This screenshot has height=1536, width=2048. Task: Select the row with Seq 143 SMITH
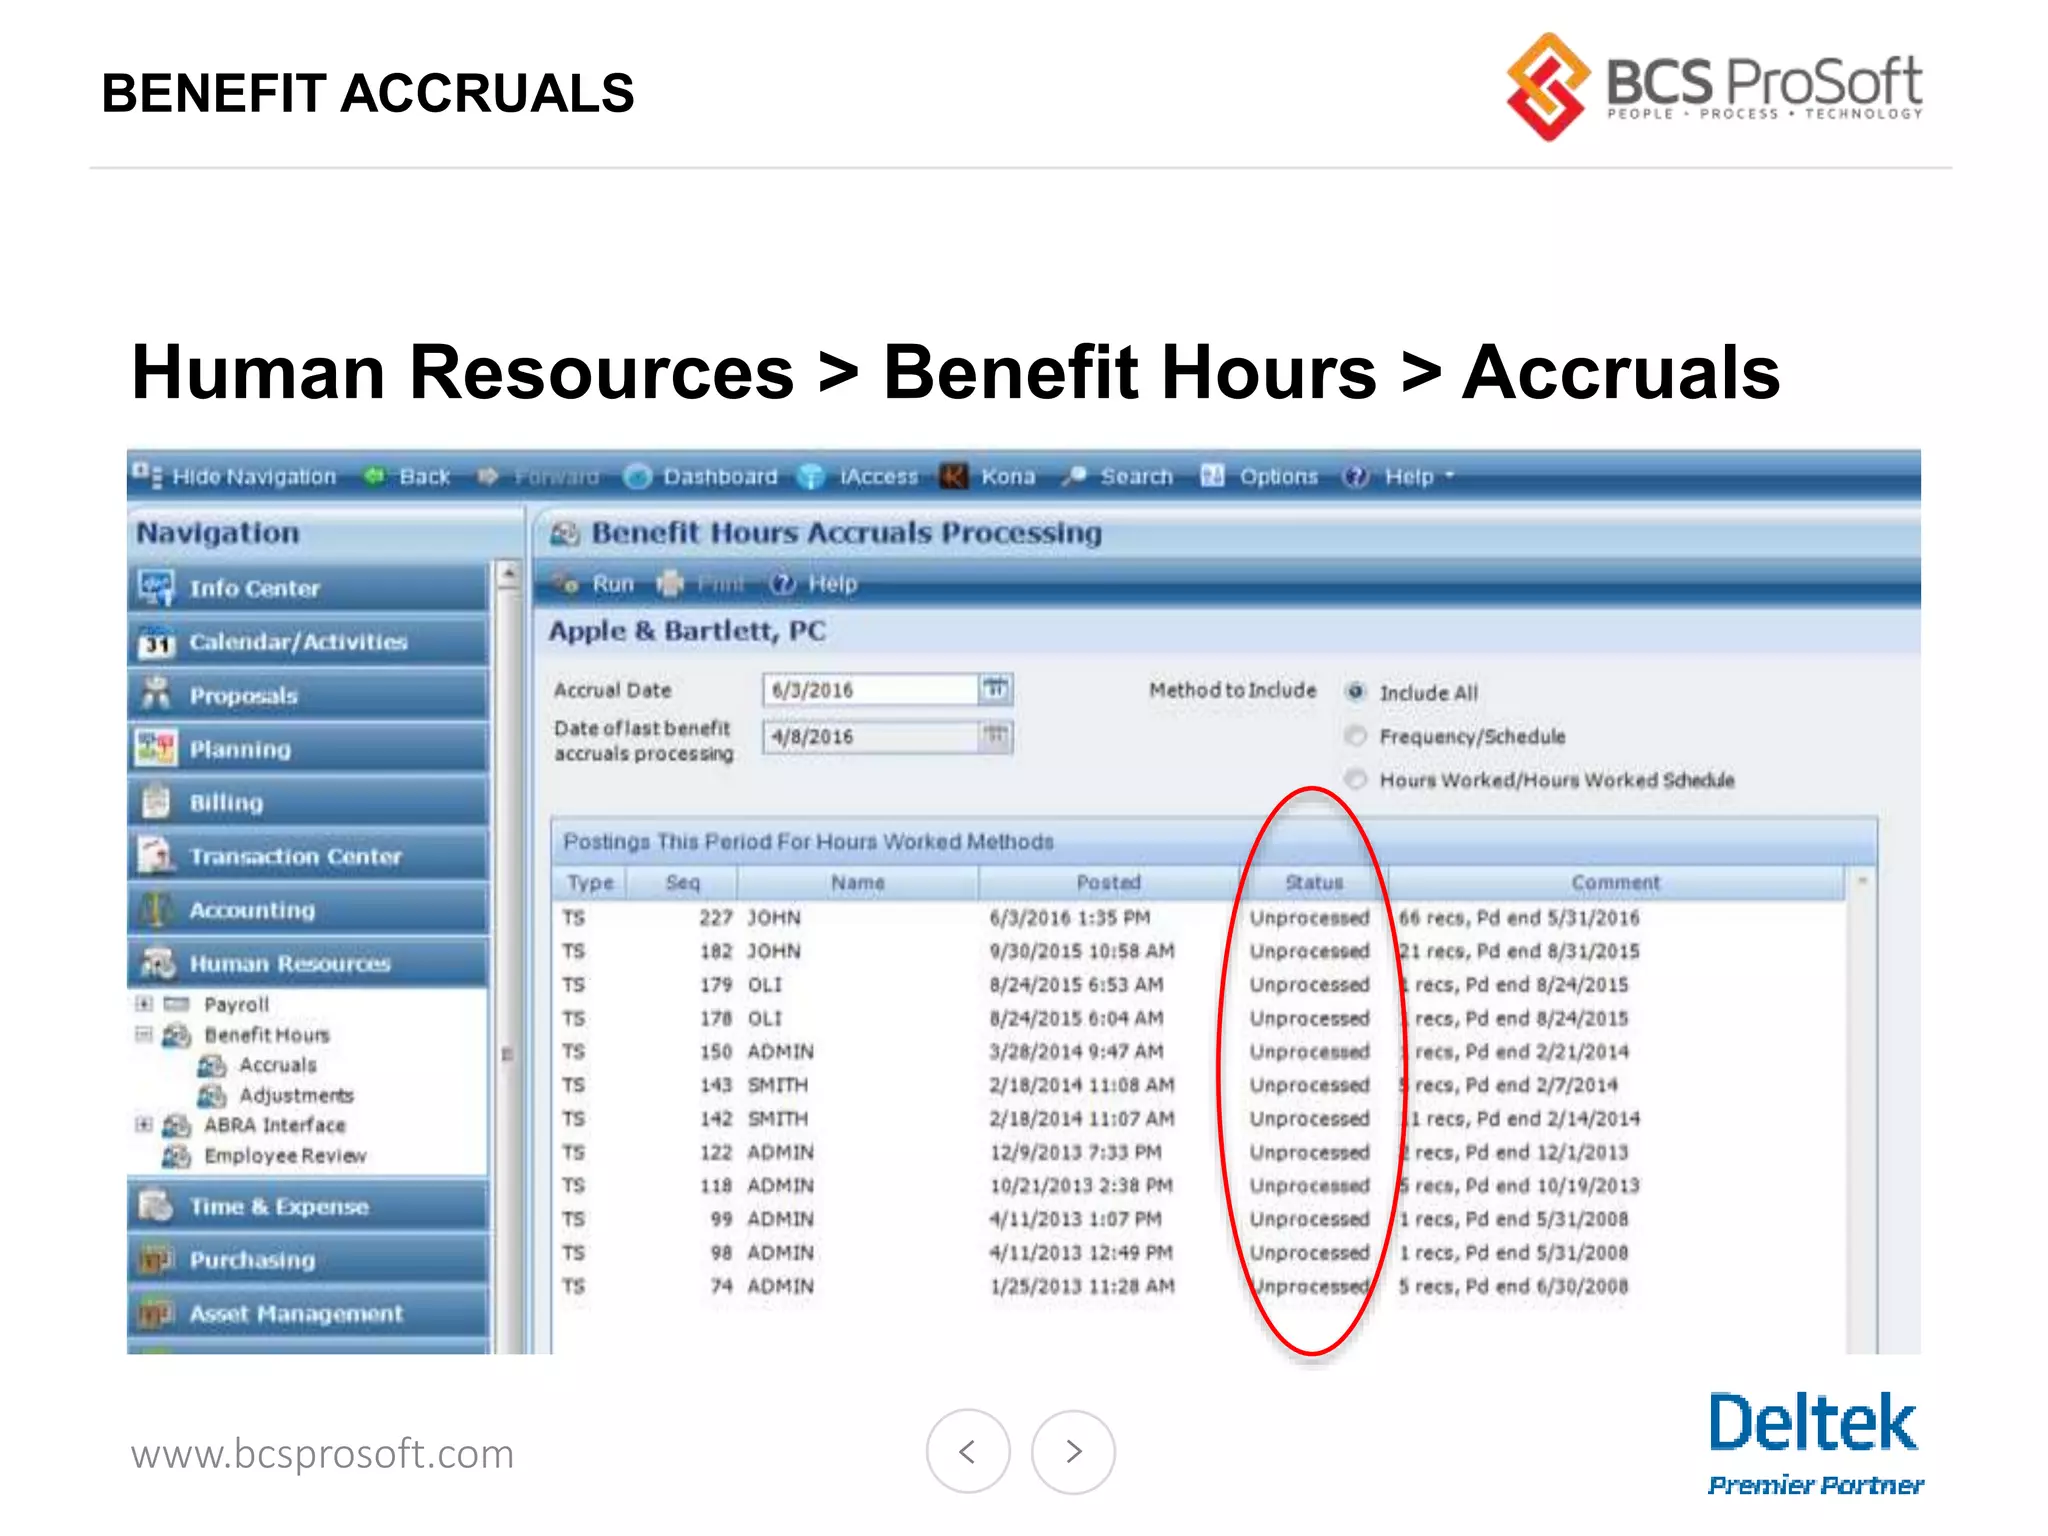pyautogui.click(x=1200, y=1085)
